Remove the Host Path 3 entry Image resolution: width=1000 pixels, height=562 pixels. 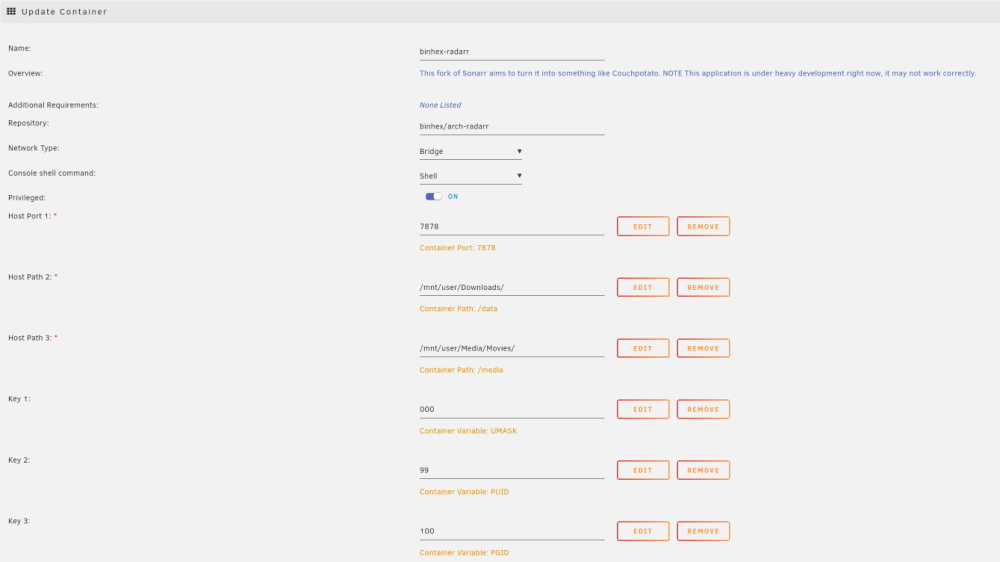[703, 348]
